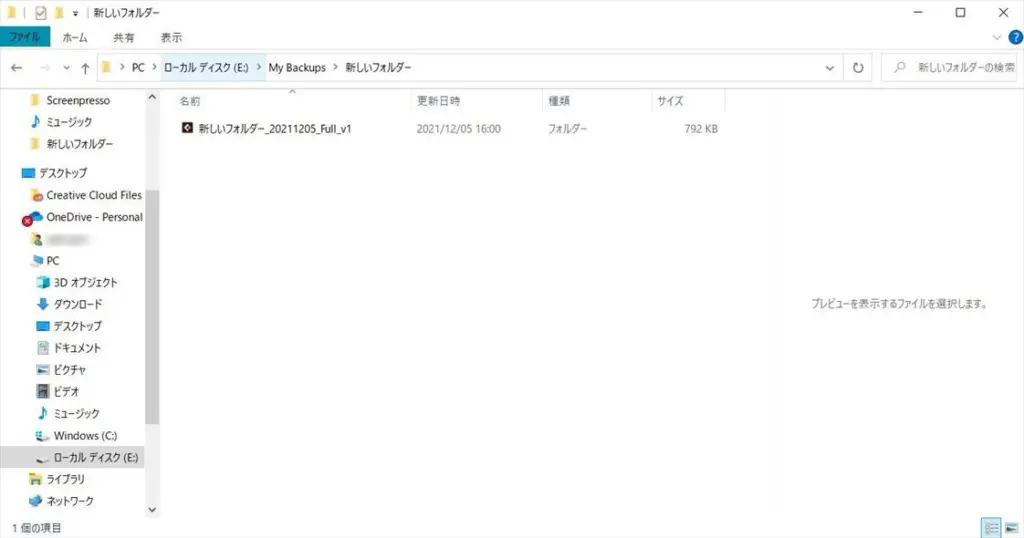This screenshot has width=1024, height=538.
Task: Switch to the ホーム ribbon tab
Action: click(x=74, y=37)
